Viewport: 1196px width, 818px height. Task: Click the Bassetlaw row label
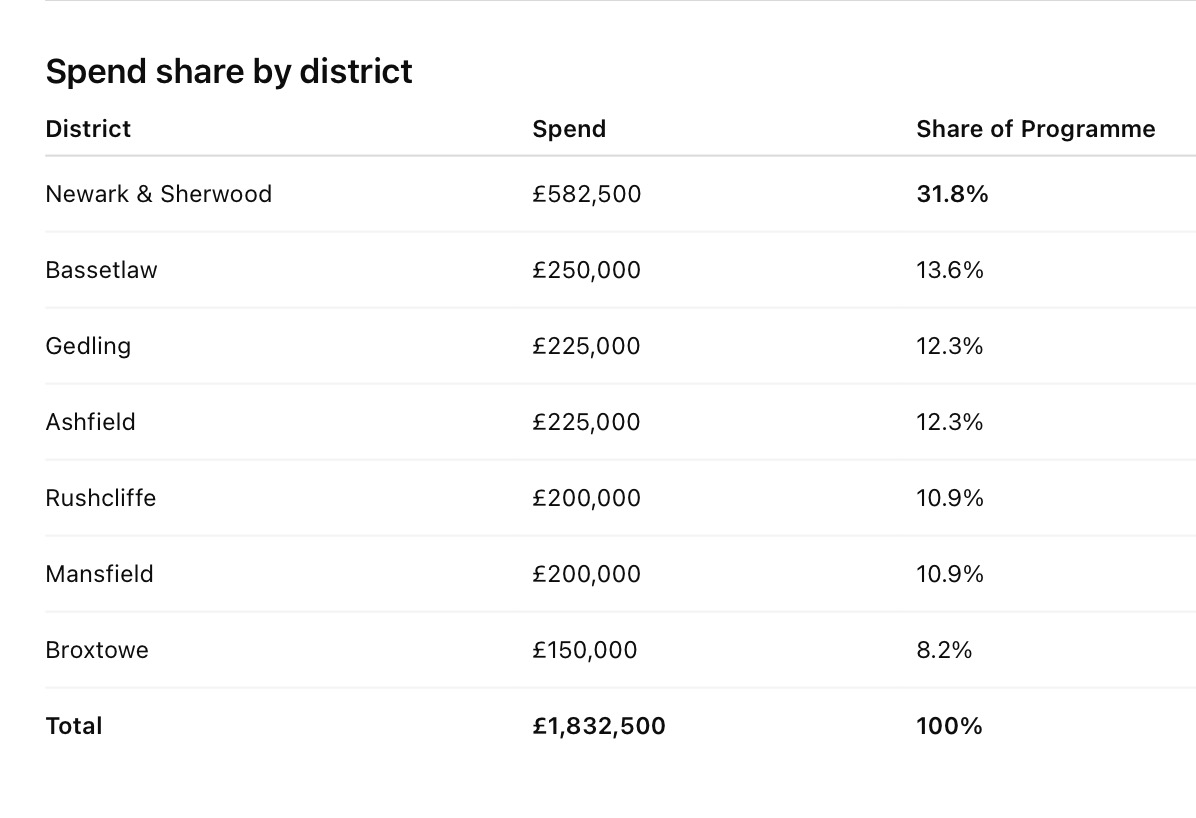click(x=101, y=270)
